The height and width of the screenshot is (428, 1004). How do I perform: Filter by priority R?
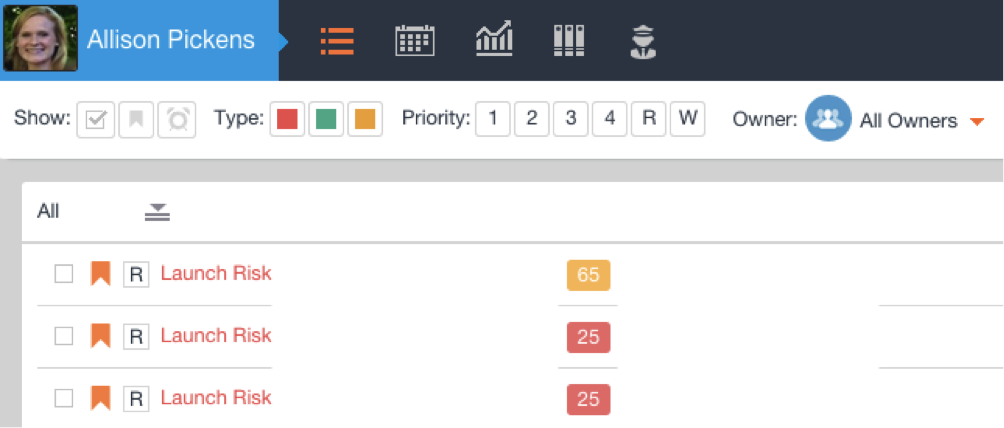pyautogui.click(x=648, y=120)
